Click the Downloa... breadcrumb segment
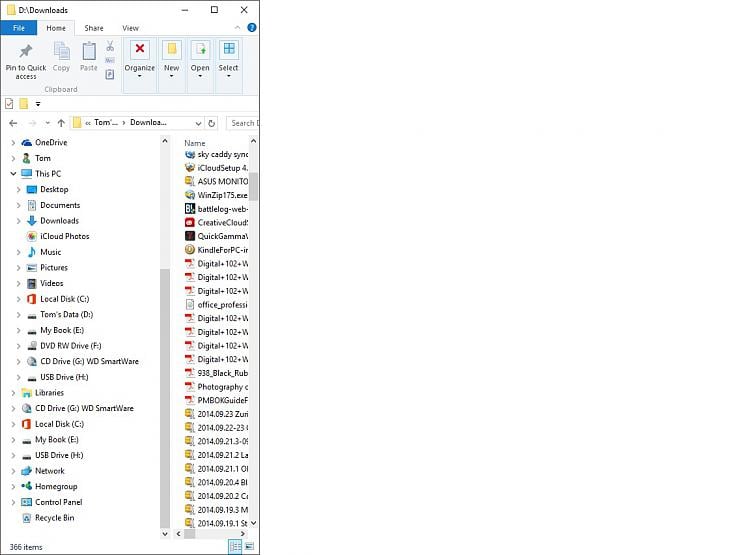 (148, 122)
